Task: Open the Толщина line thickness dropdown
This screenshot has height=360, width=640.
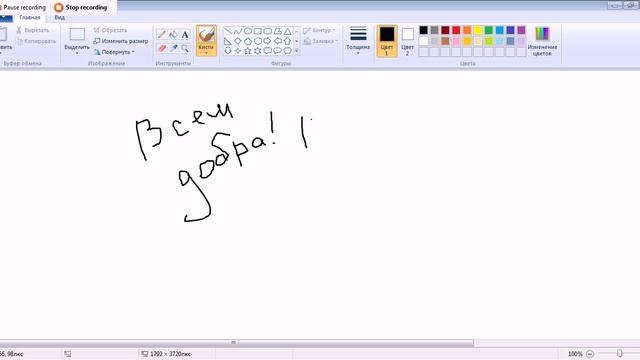Action: (358, 41)
